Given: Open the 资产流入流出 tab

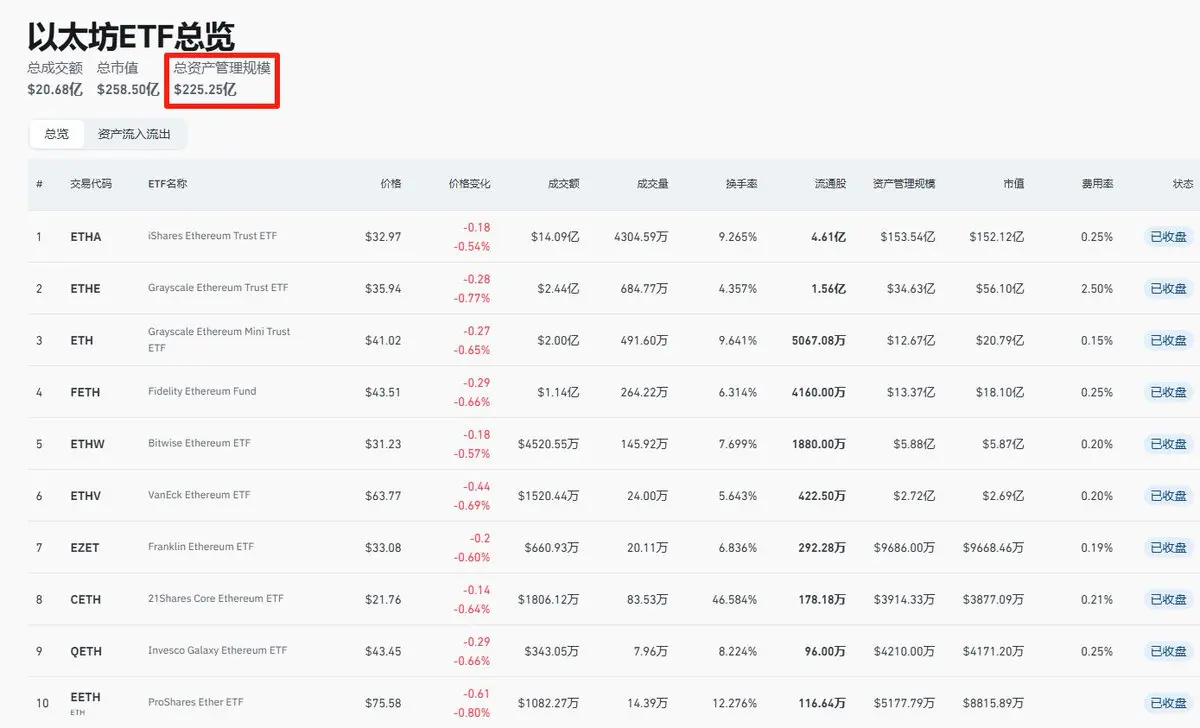Looking at the screenshot, I should (134, 134).
